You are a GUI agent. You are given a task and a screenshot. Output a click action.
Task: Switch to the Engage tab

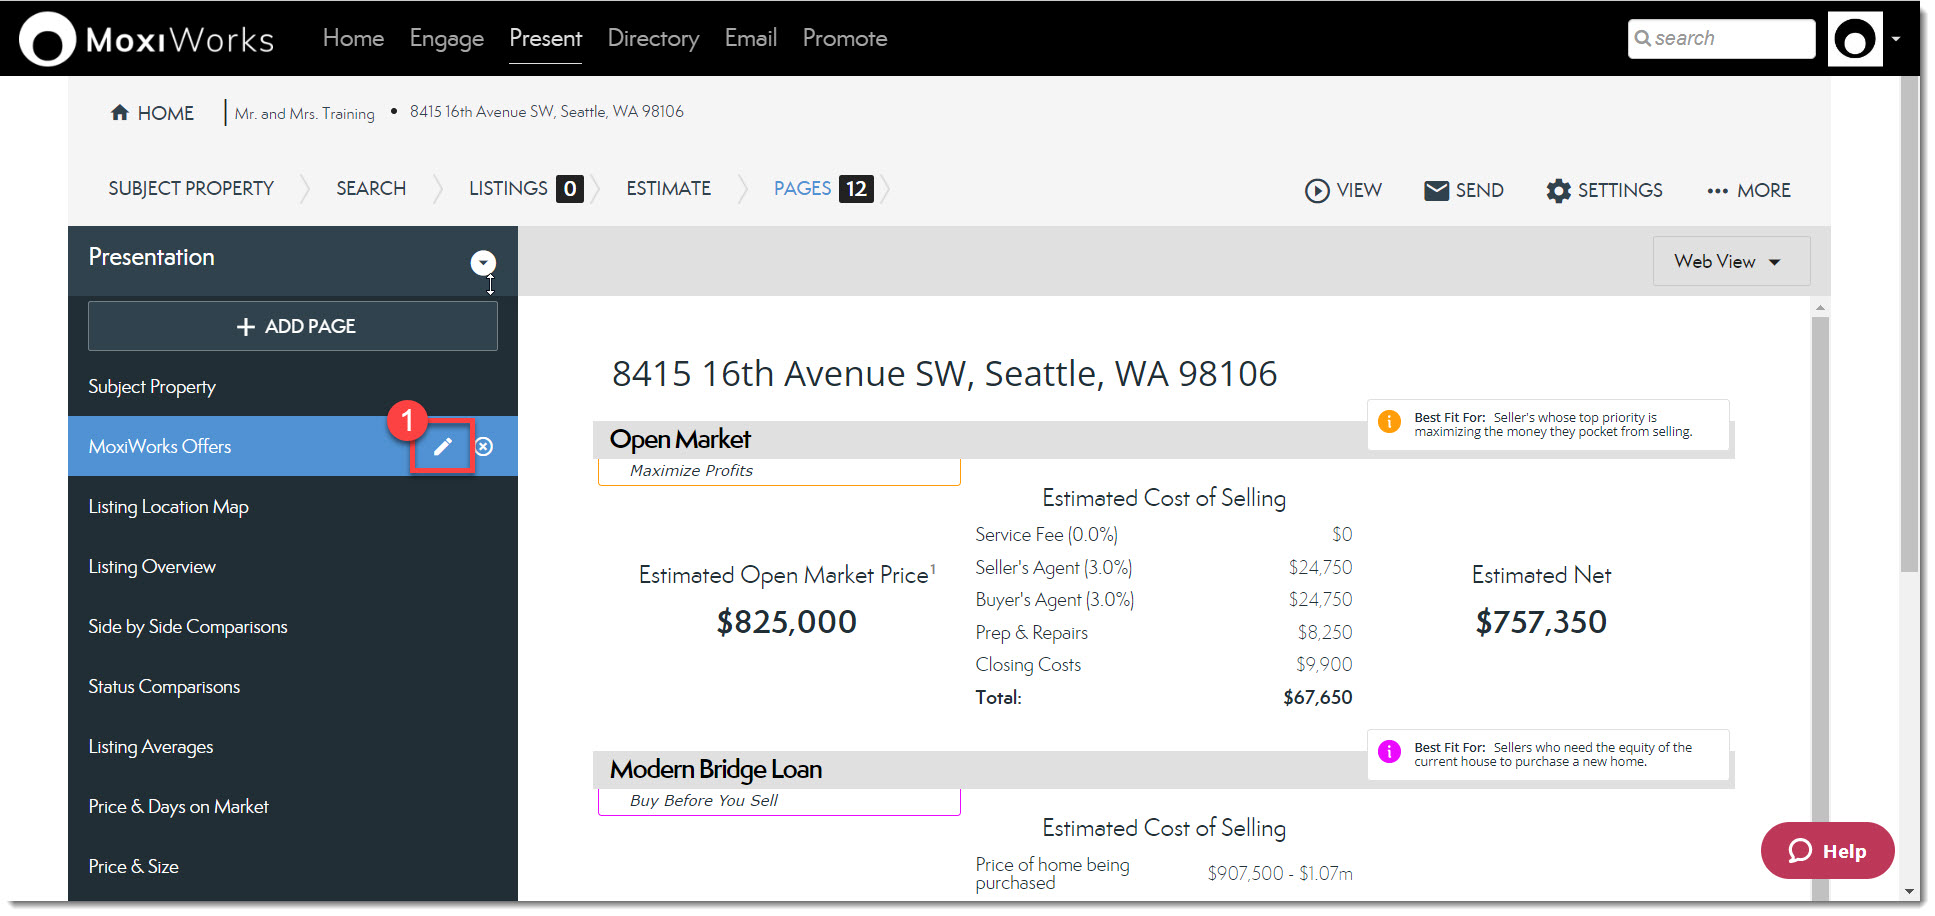(446, 38)
